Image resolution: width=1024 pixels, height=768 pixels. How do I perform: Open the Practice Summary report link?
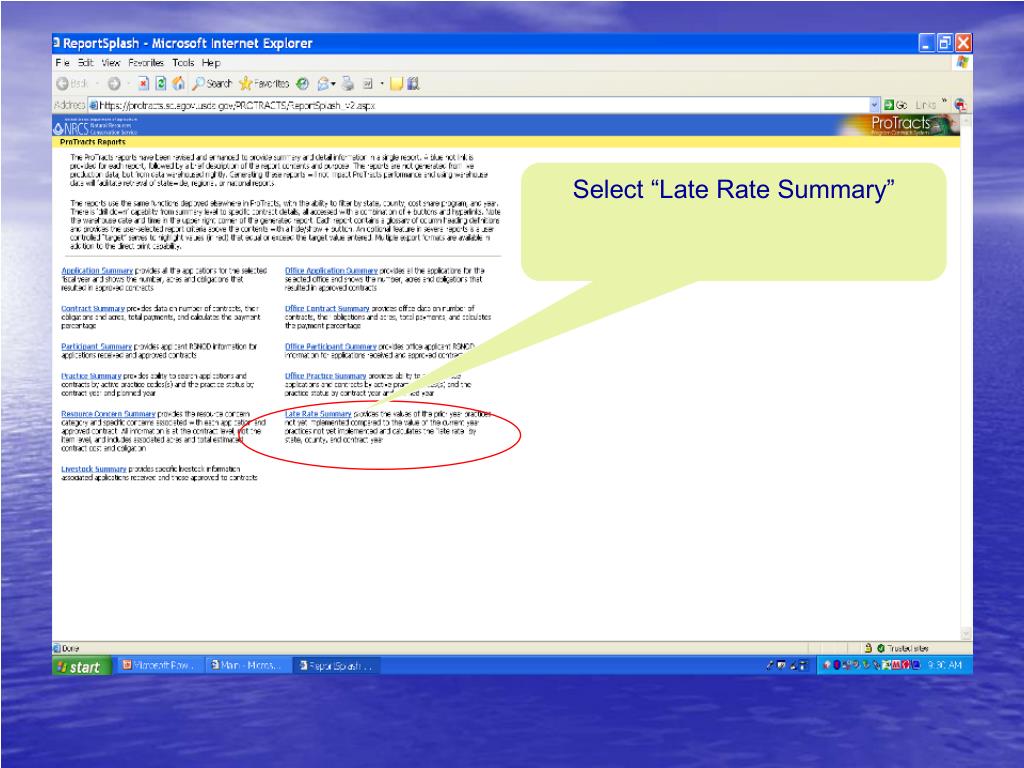(91, 376)
